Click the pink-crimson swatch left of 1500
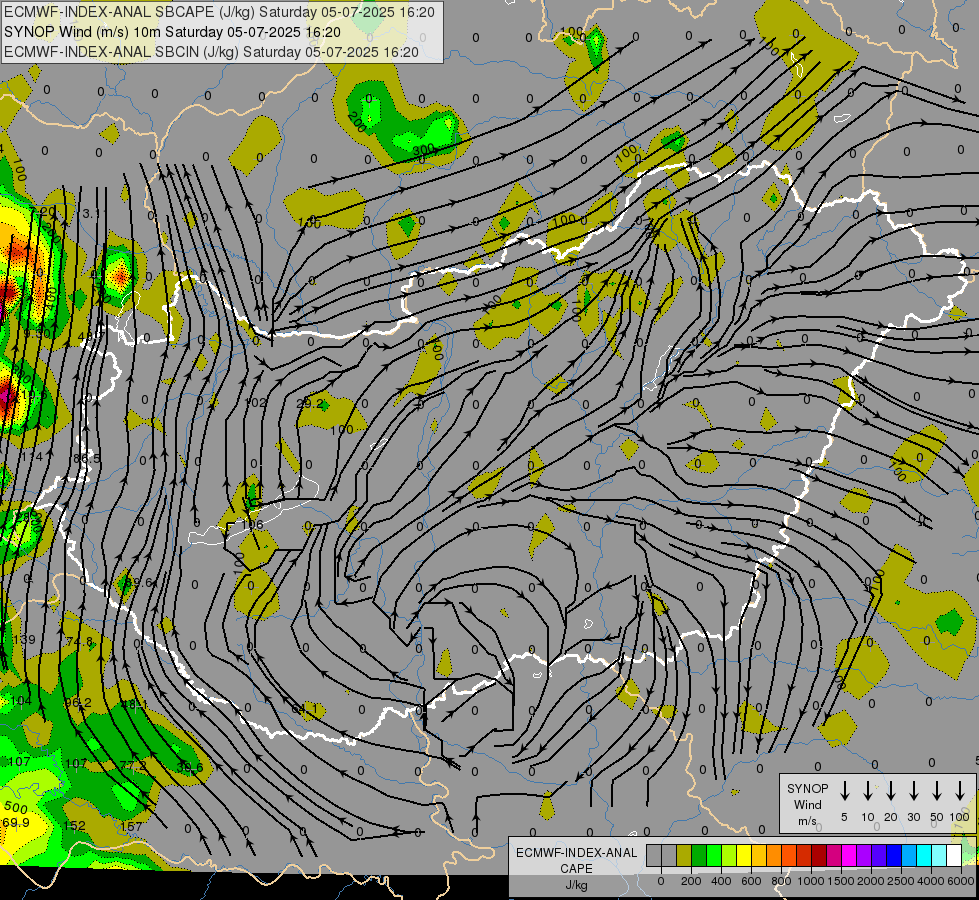The image size is (979, 900). 834,855
